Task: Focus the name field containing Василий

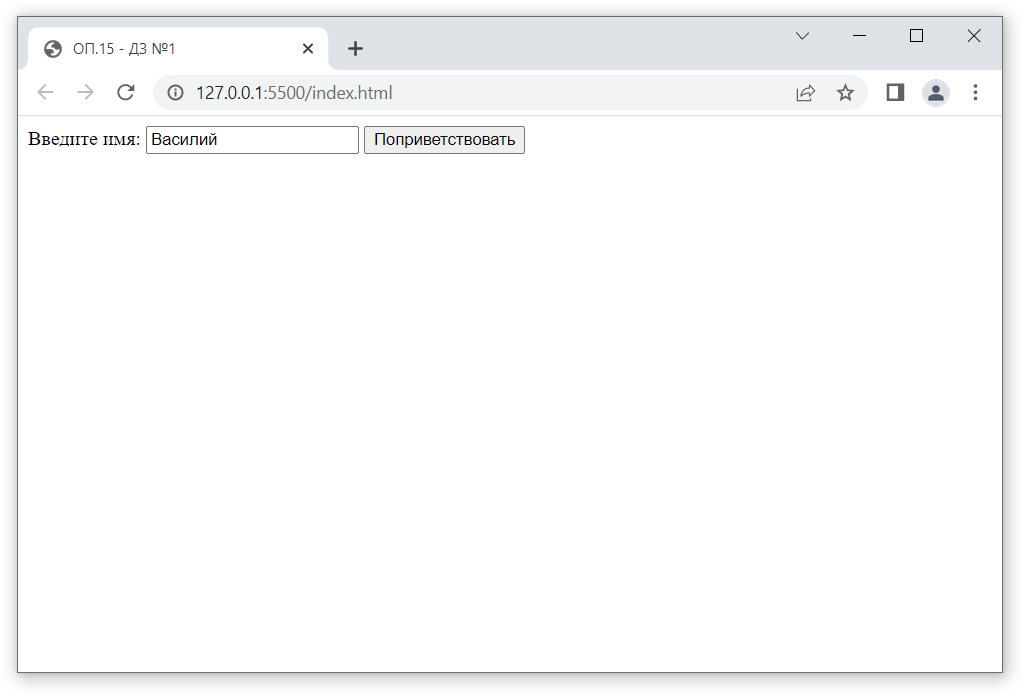Action: (252, 140)
